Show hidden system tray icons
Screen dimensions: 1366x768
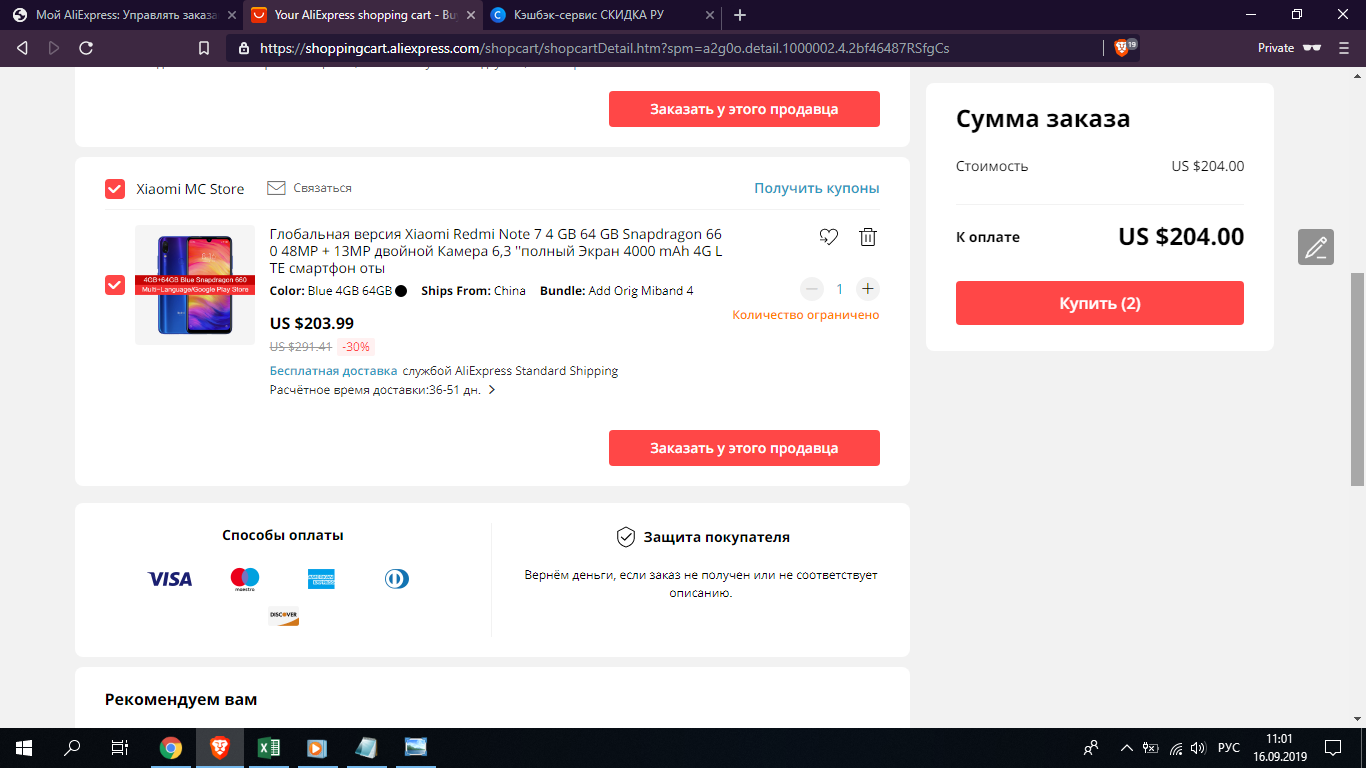pyautogui.click(x=1126, y=747)
